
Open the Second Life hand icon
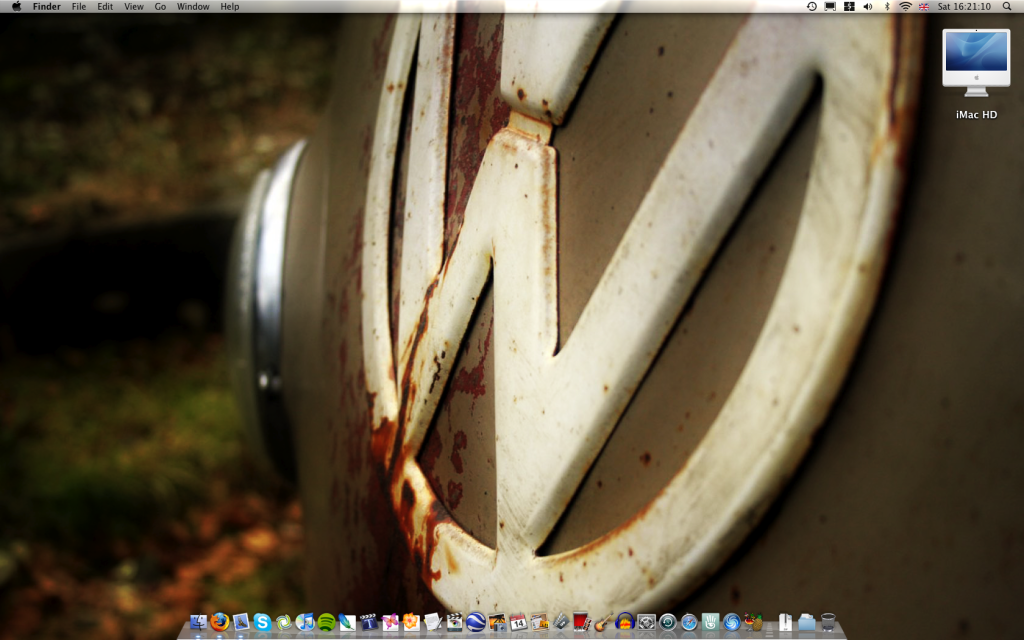coord(711,622)
